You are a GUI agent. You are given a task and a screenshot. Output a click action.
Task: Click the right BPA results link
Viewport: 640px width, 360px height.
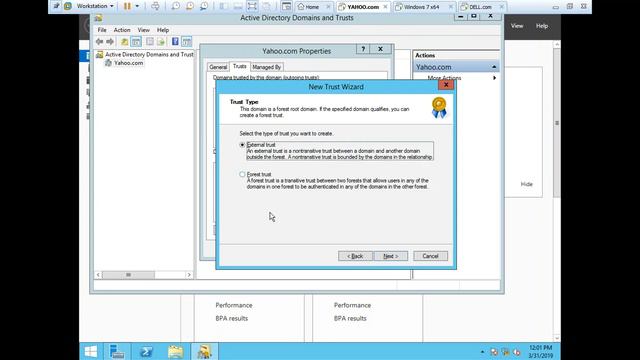pyautogui.click(x=350, y=318)
